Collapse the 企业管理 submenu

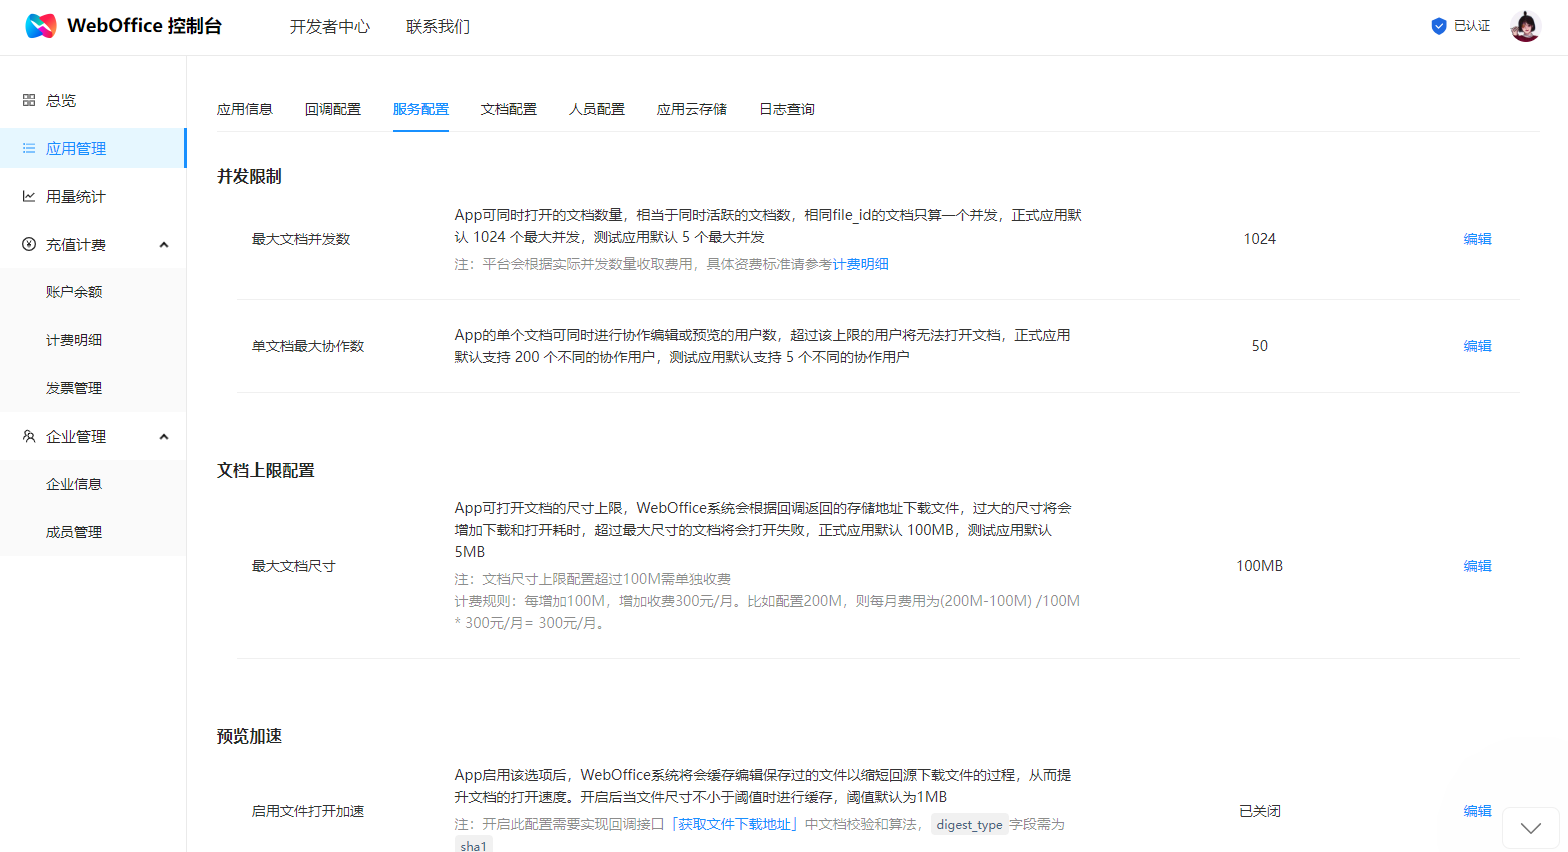point(164,437)
